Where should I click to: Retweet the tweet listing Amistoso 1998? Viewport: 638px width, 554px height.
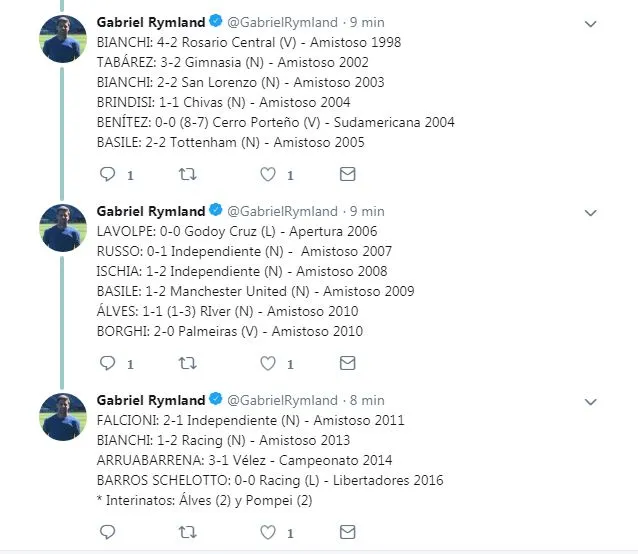pyautogui.click(x=187, y=174)
